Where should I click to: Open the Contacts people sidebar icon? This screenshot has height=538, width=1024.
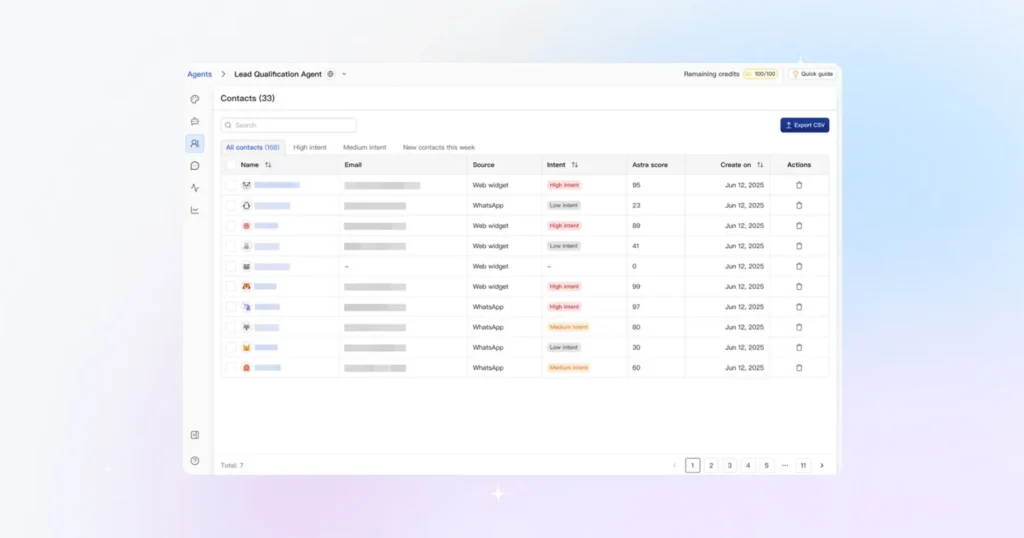click(x=195, y=144)
